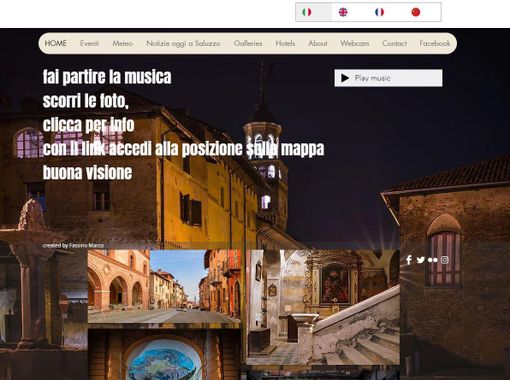Open the Galleries menu item
Viewport: 510px width, 380px height.
click(248, 43)
